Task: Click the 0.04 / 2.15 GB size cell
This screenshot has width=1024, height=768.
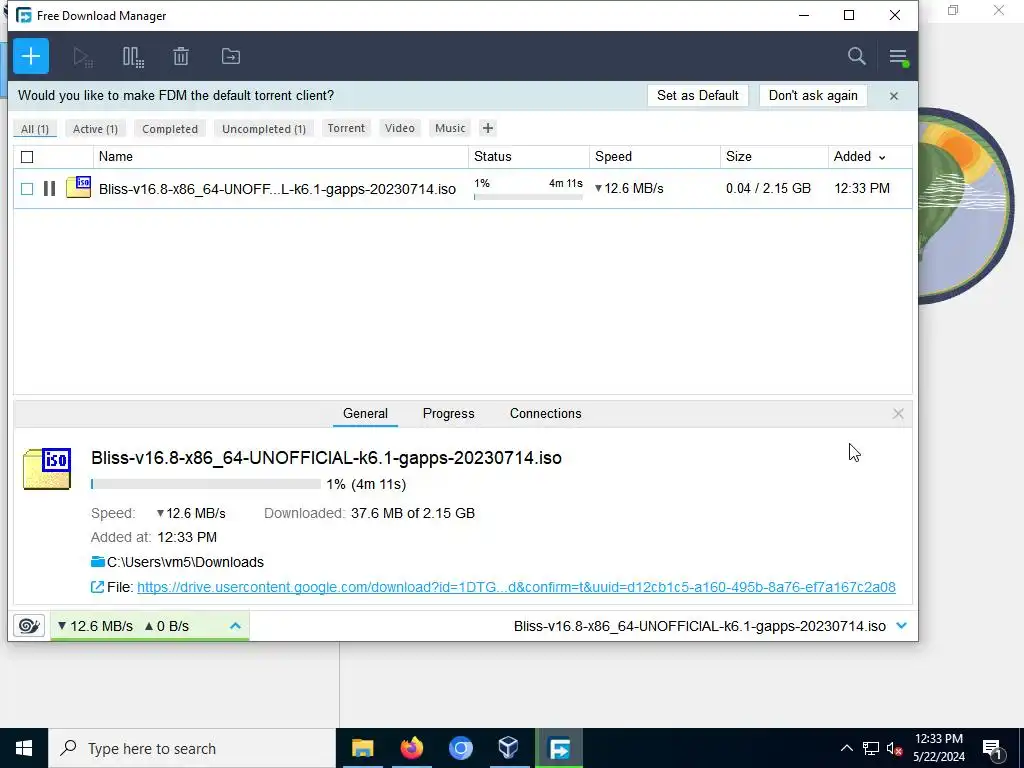Action: click(x=768, y=189)
